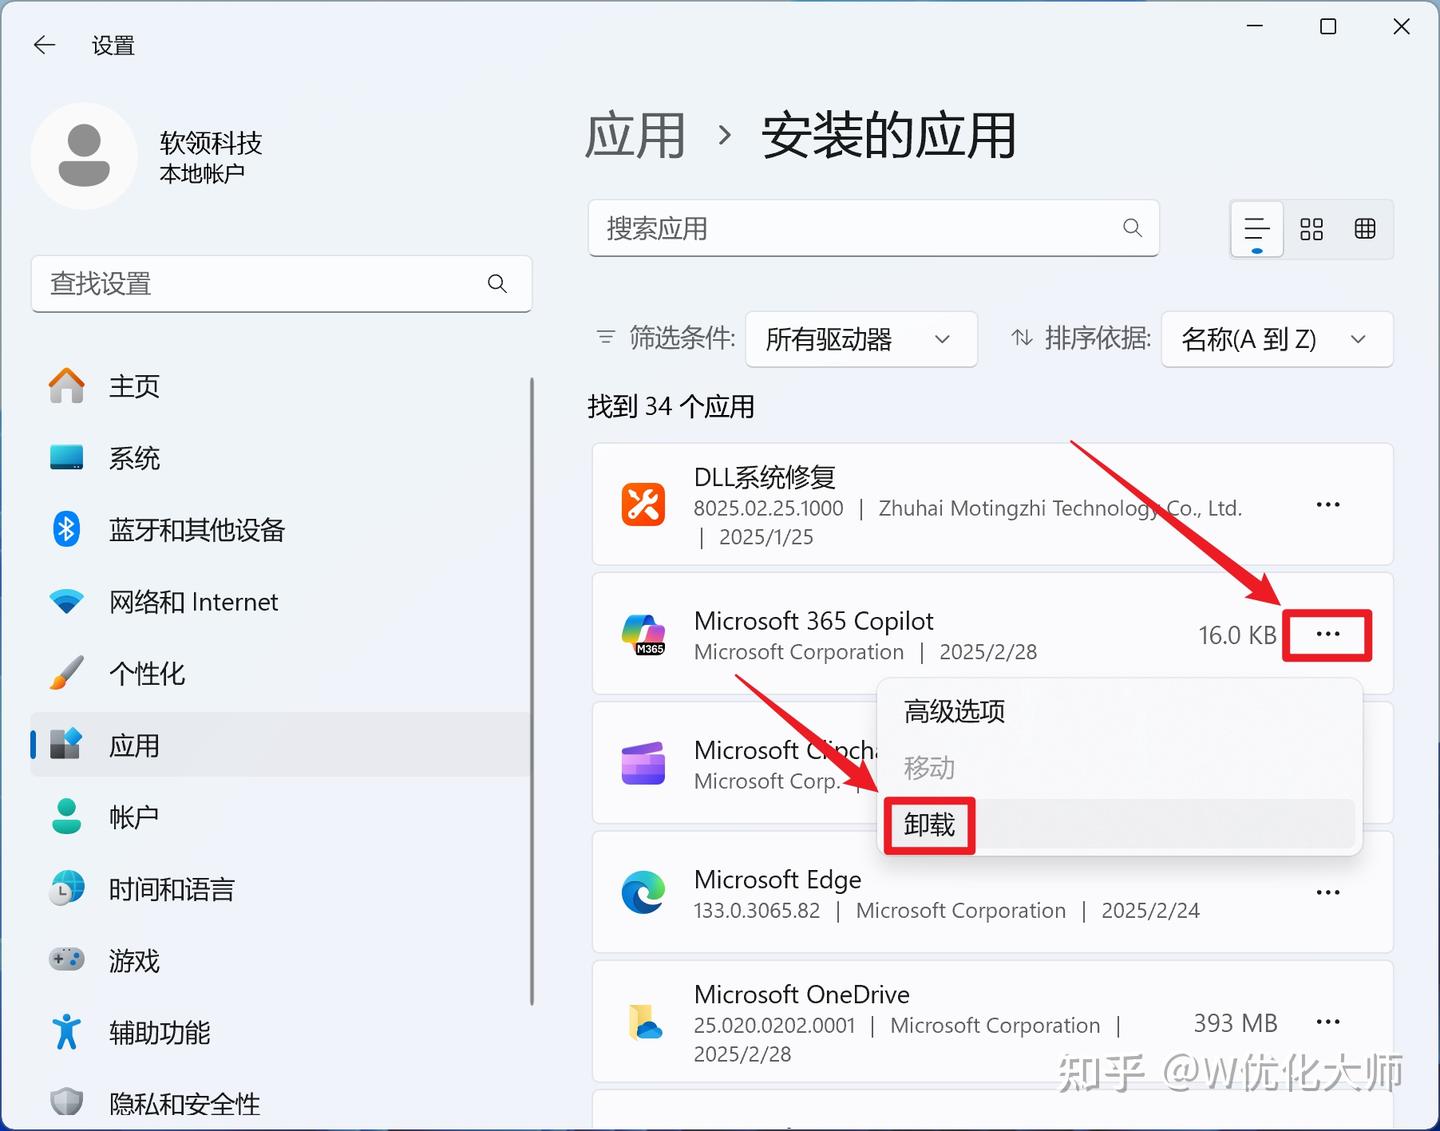
Task: Open more options for Microsoft Edge
Action: [x=1328, y=893]
